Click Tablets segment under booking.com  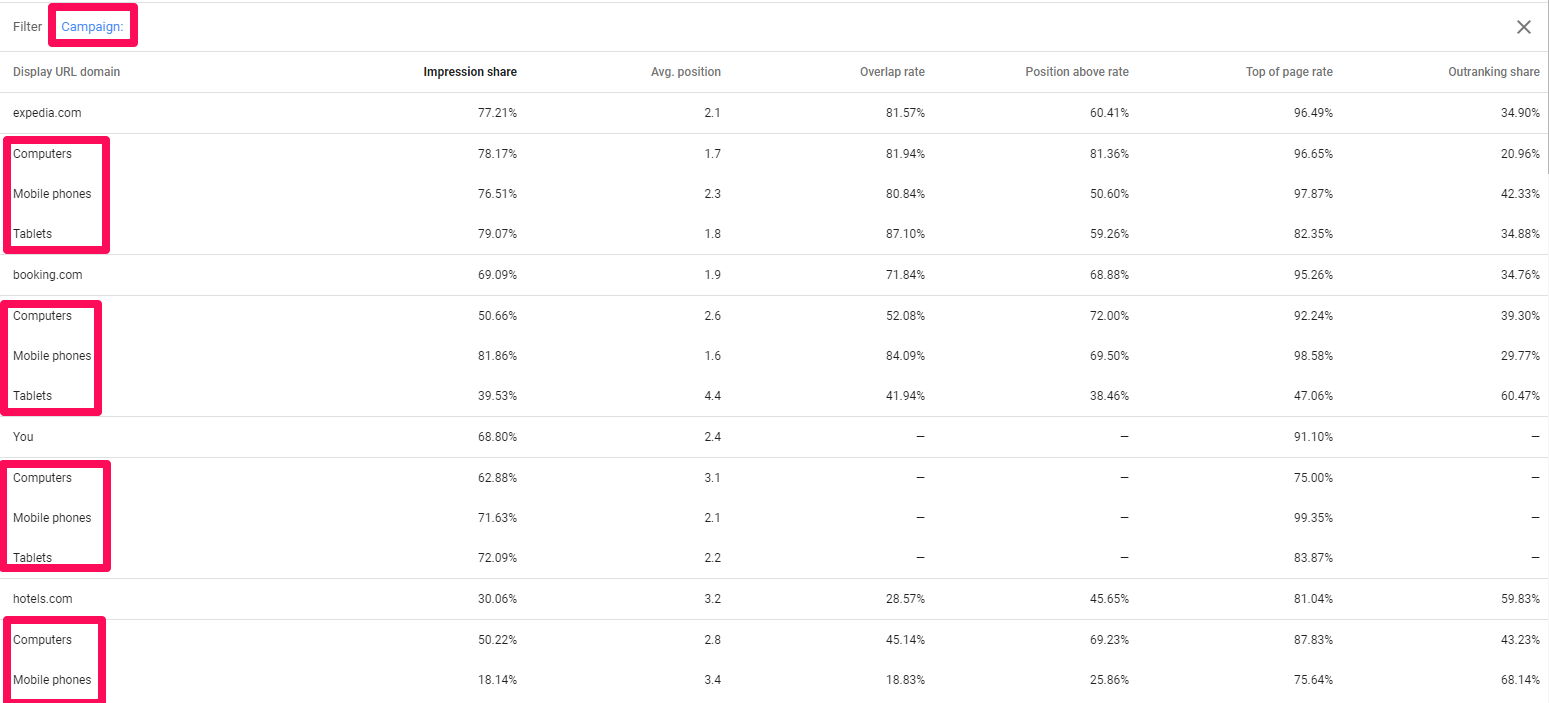point(32,396)
